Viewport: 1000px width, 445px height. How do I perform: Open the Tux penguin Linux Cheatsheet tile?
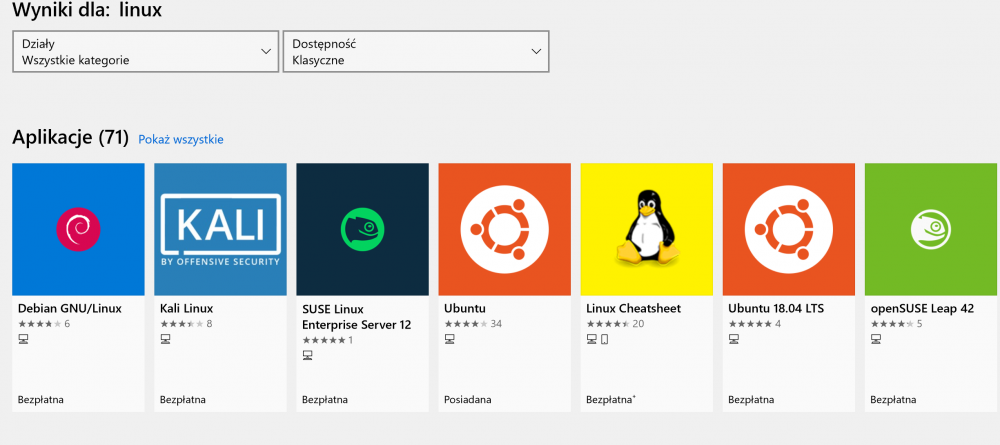click(x=647, y=230)
